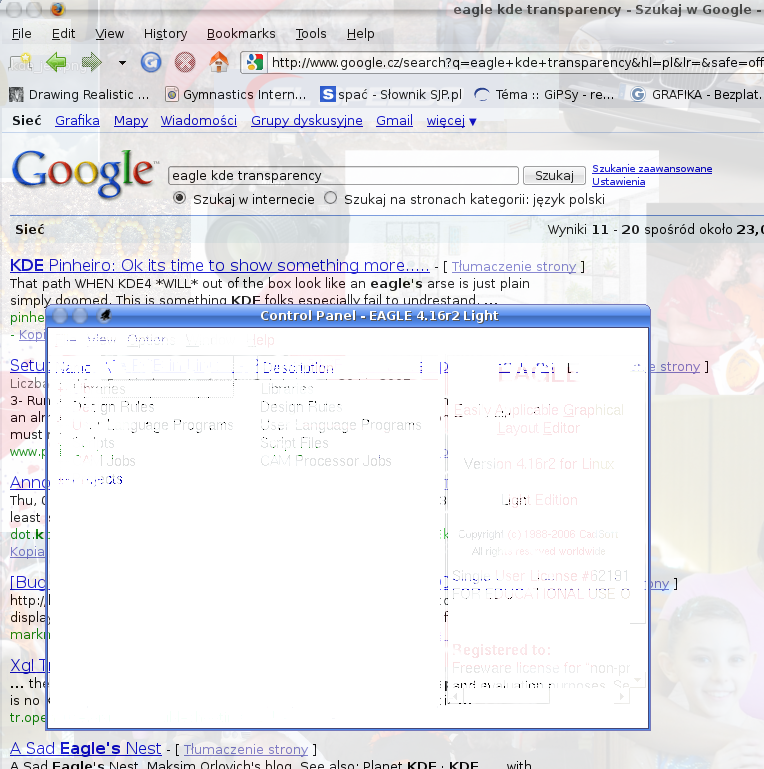Open the GRAFIKA - Bezplat. bookmark icon

click(637, 94)
